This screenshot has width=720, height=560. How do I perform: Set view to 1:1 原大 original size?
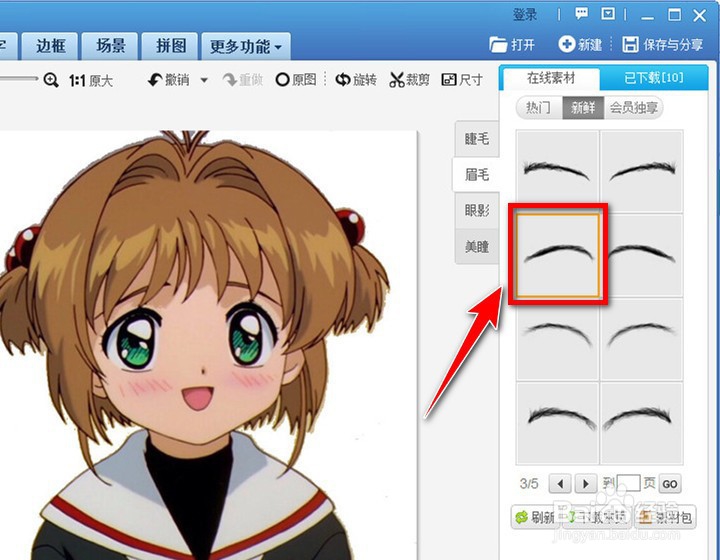pyautogui.click(x=91, y=81)
